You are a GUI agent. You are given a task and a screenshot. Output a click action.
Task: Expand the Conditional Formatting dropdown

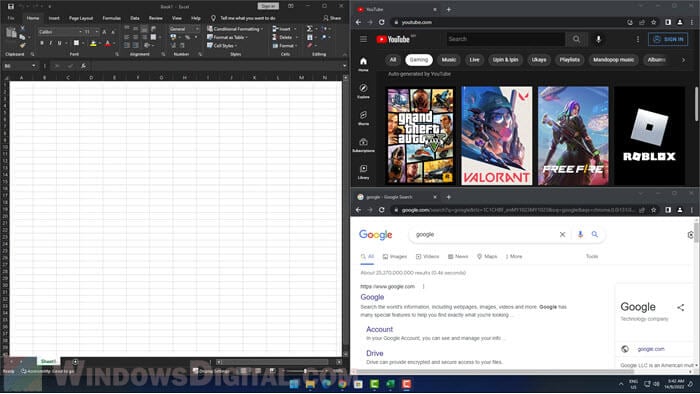click(262, 29)
